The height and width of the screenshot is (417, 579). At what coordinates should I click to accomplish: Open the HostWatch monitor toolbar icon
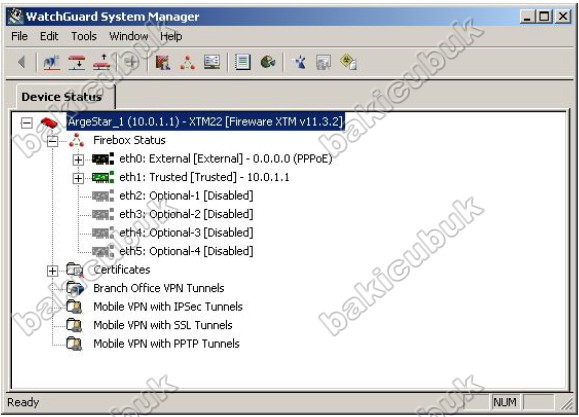coord(212,62)
